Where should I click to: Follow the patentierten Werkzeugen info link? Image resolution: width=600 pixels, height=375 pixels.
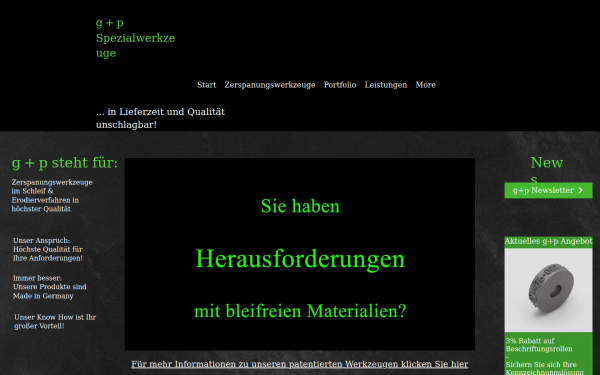tap(300, 364)
